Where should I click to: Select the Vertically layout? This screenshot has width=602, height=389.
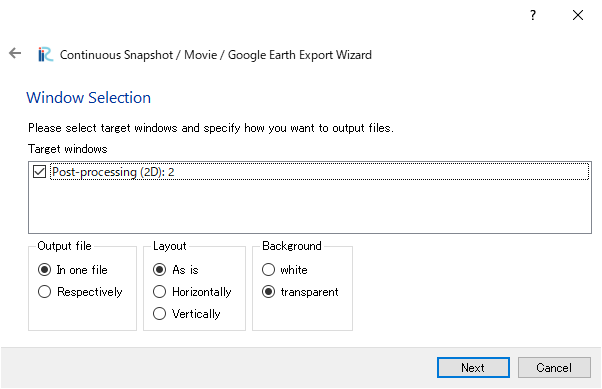pos(187,314)
